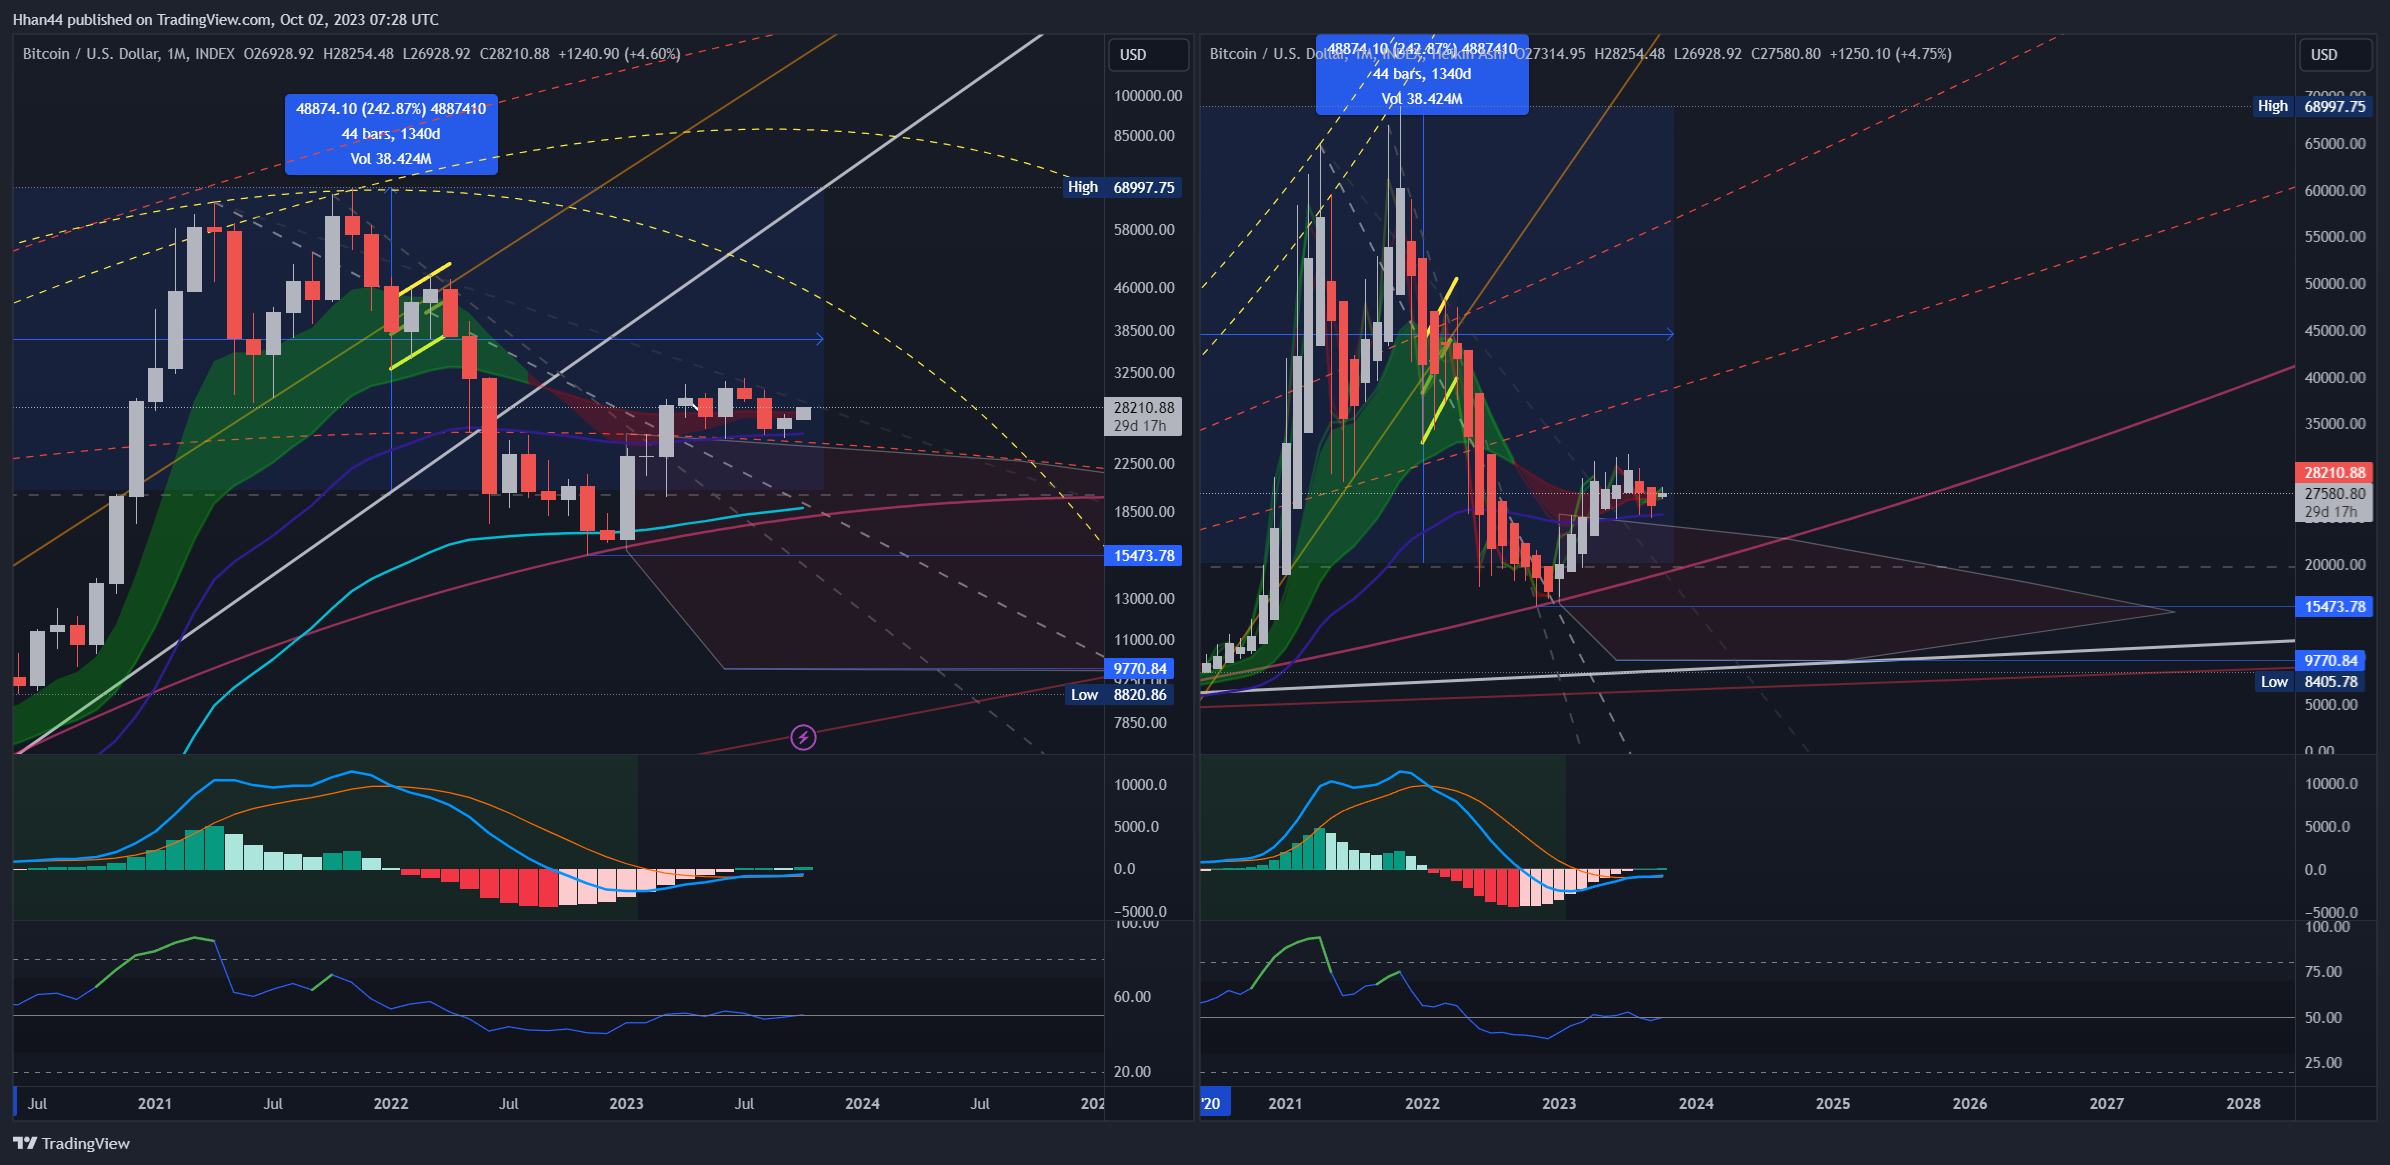2390x1165 pixels.
Task: Click the blue horizontal arrow tip on left chart
Action: coord(820,340)
